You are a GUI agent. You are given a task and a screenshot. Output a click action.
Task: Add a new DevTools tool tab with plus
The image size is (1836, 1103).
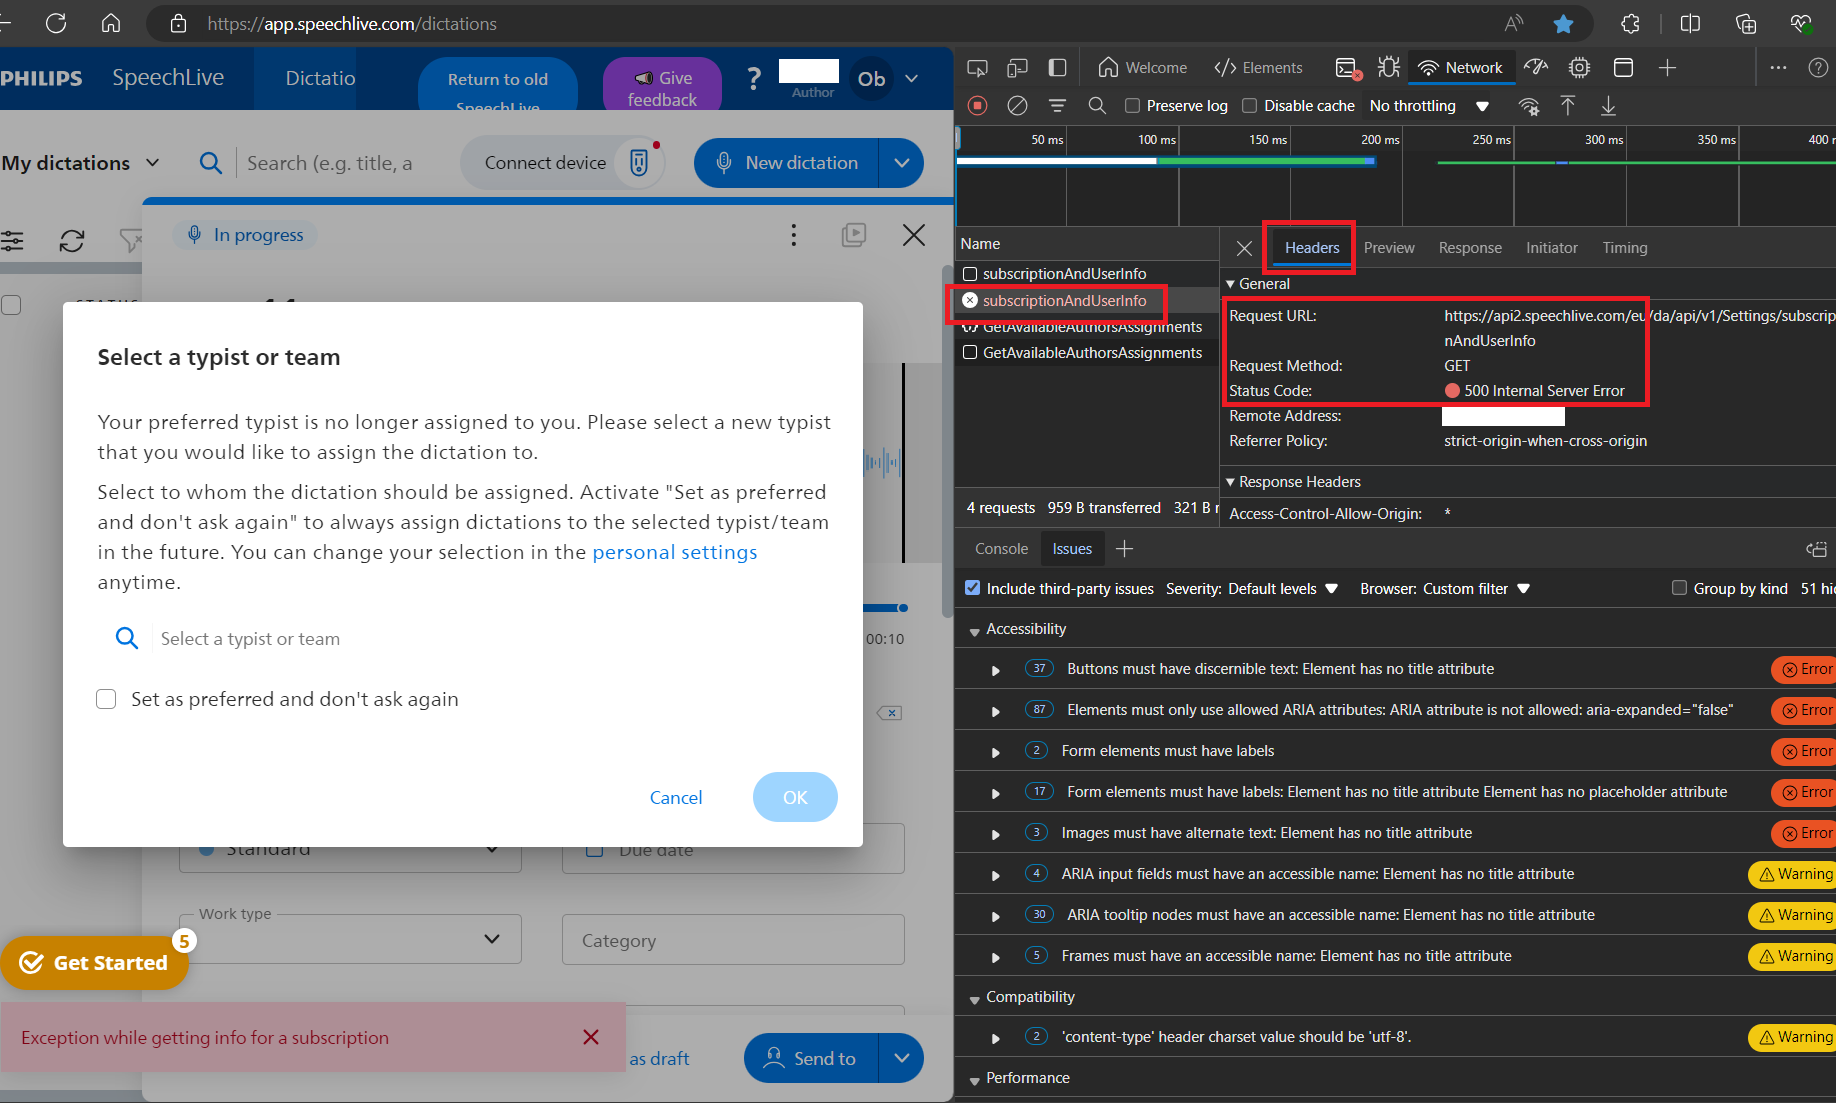click(x=1667, y=68)
